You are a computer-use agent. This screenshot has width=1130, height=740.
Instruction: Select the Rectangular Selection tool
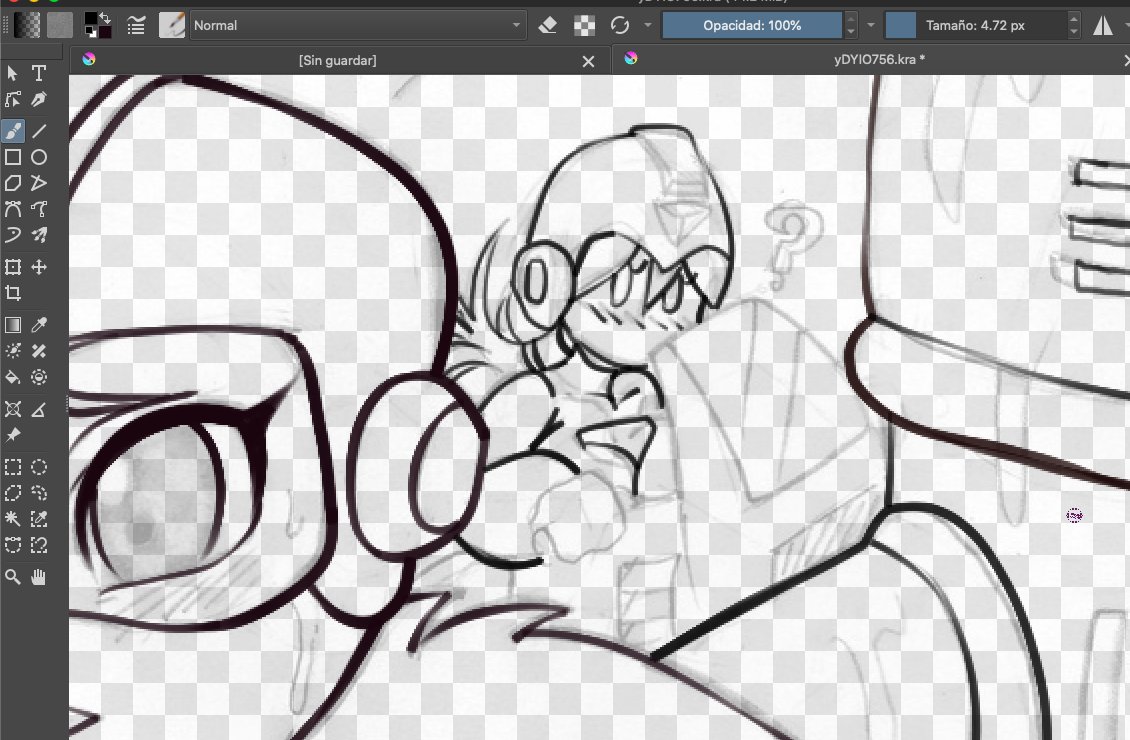[13, 467]
